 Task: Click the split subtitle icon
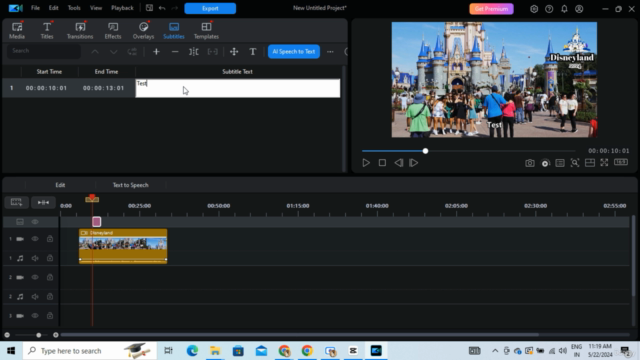click(x=194, y=52)
